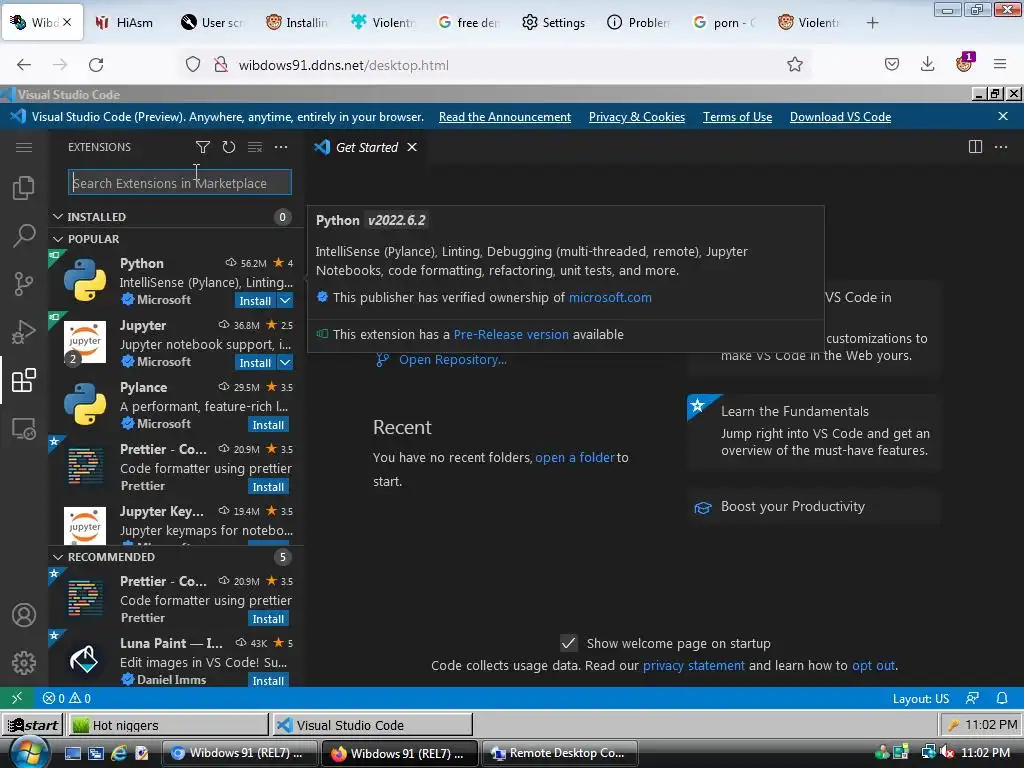Open notifications bell in status bar
The height and width of the screenshot is (768, 1024).
pos(1002,698)
